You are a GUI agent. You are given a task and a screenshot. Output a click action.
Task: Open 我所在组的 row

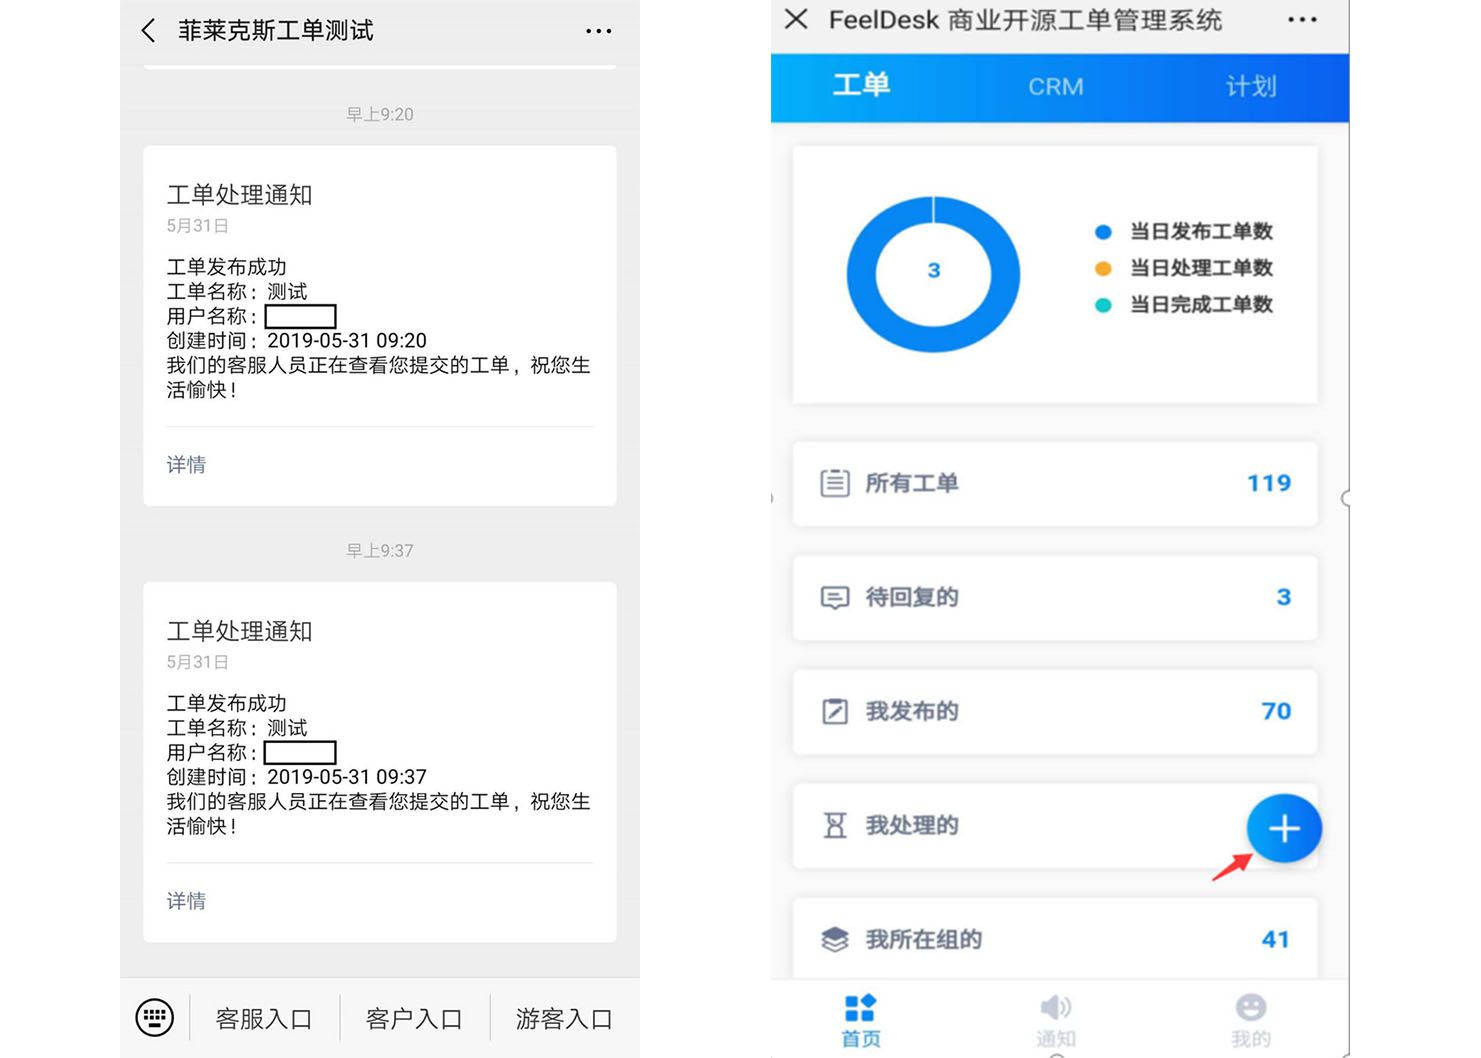[1055, 937]
